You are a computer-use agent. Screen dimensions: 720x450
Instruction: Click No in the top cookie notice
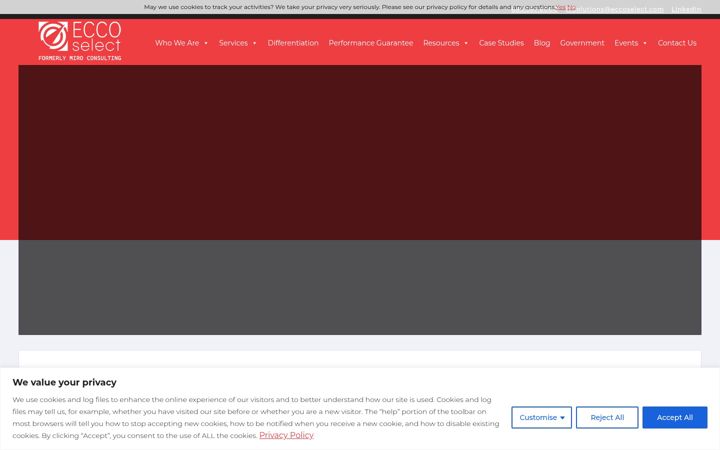point(571,7)
